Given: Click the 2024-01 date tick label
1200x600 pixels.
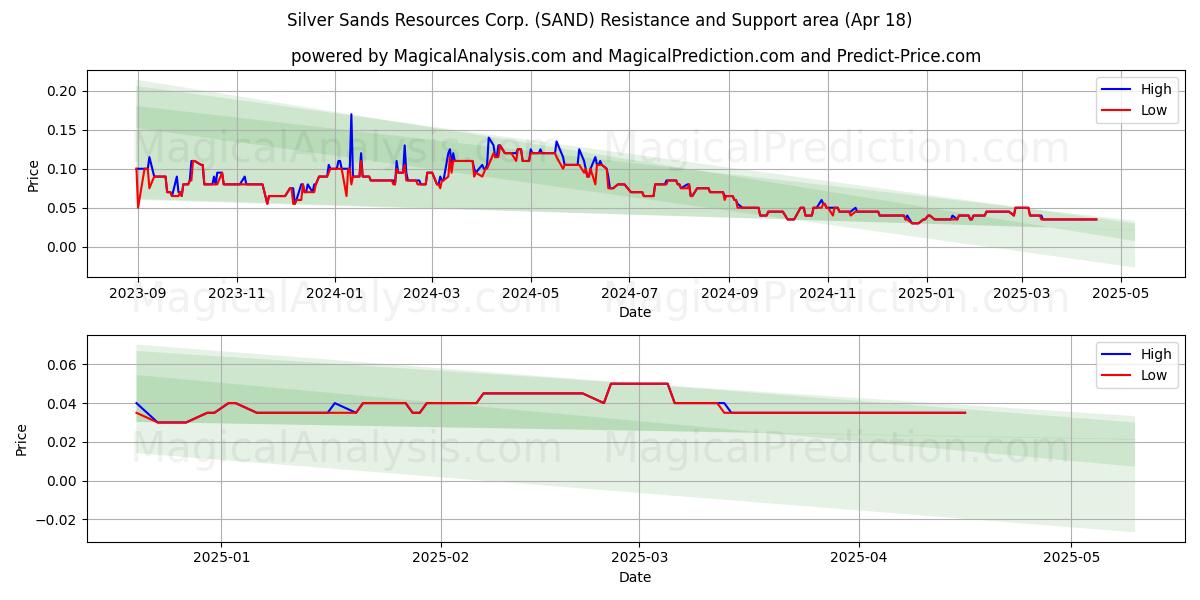Looking at the screenshot, I should [334, 294].
